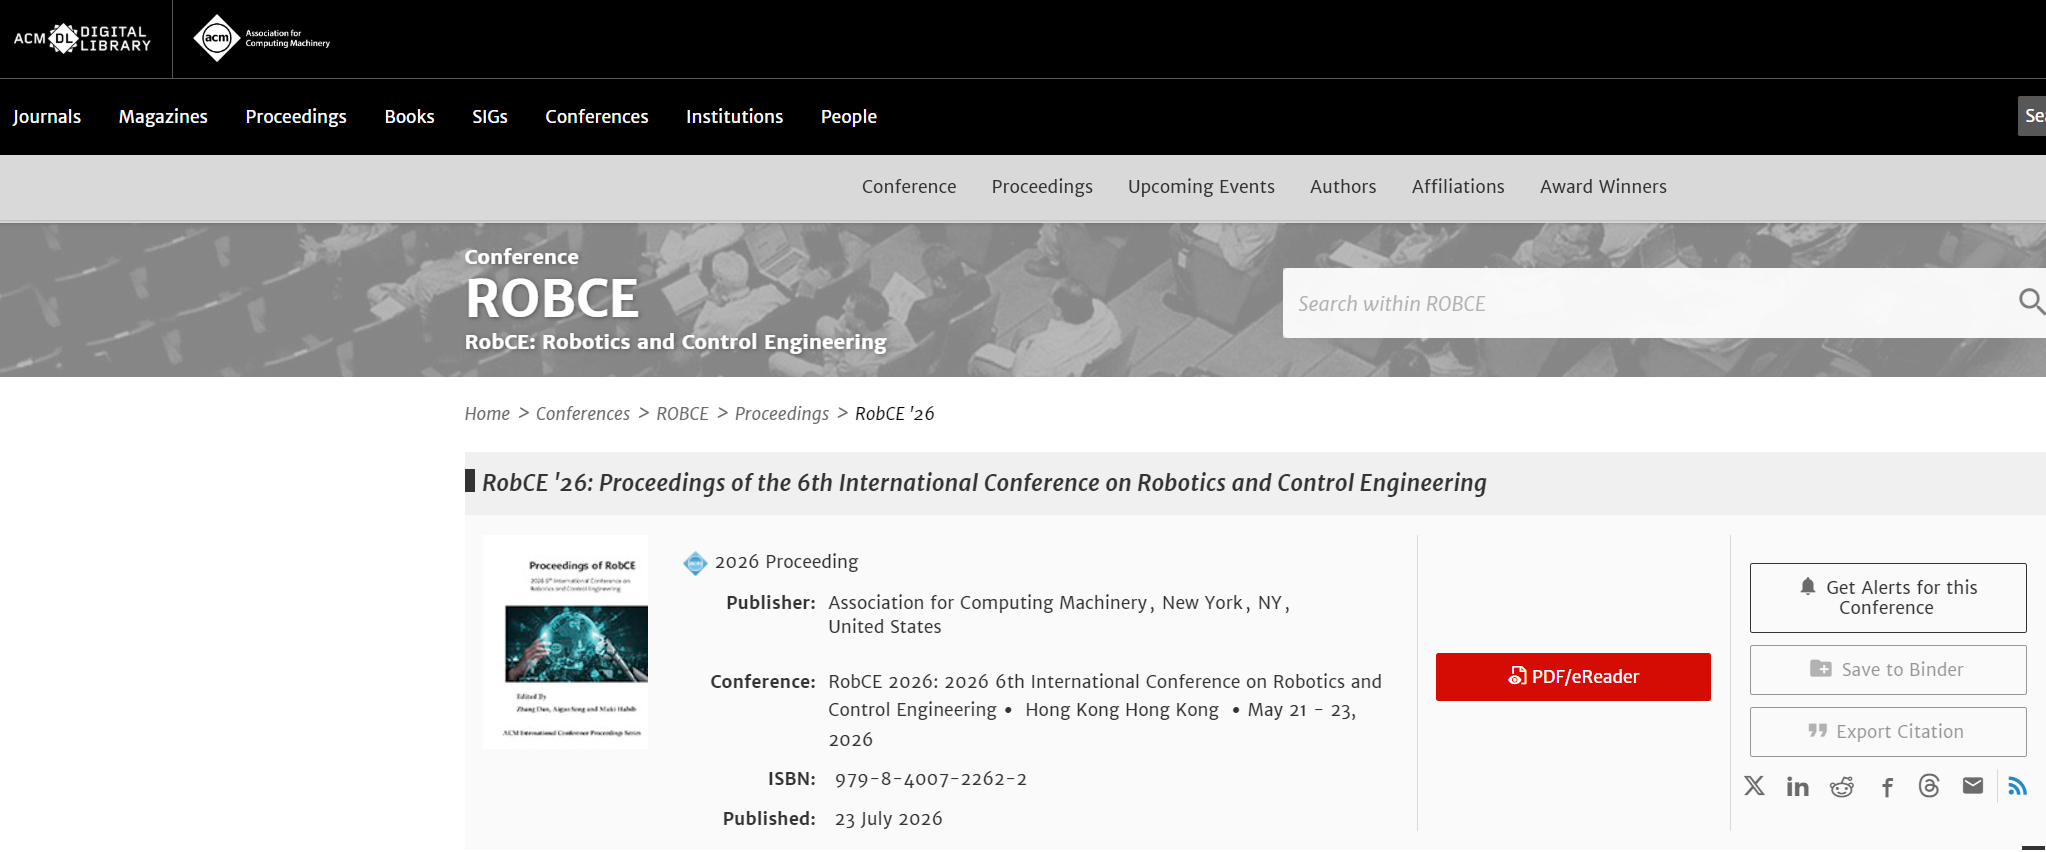The height and width of the screenshot is (852, 2046).
Task: Switch to the Conference tab in gray subnav
Action: (x=909, y=187)
